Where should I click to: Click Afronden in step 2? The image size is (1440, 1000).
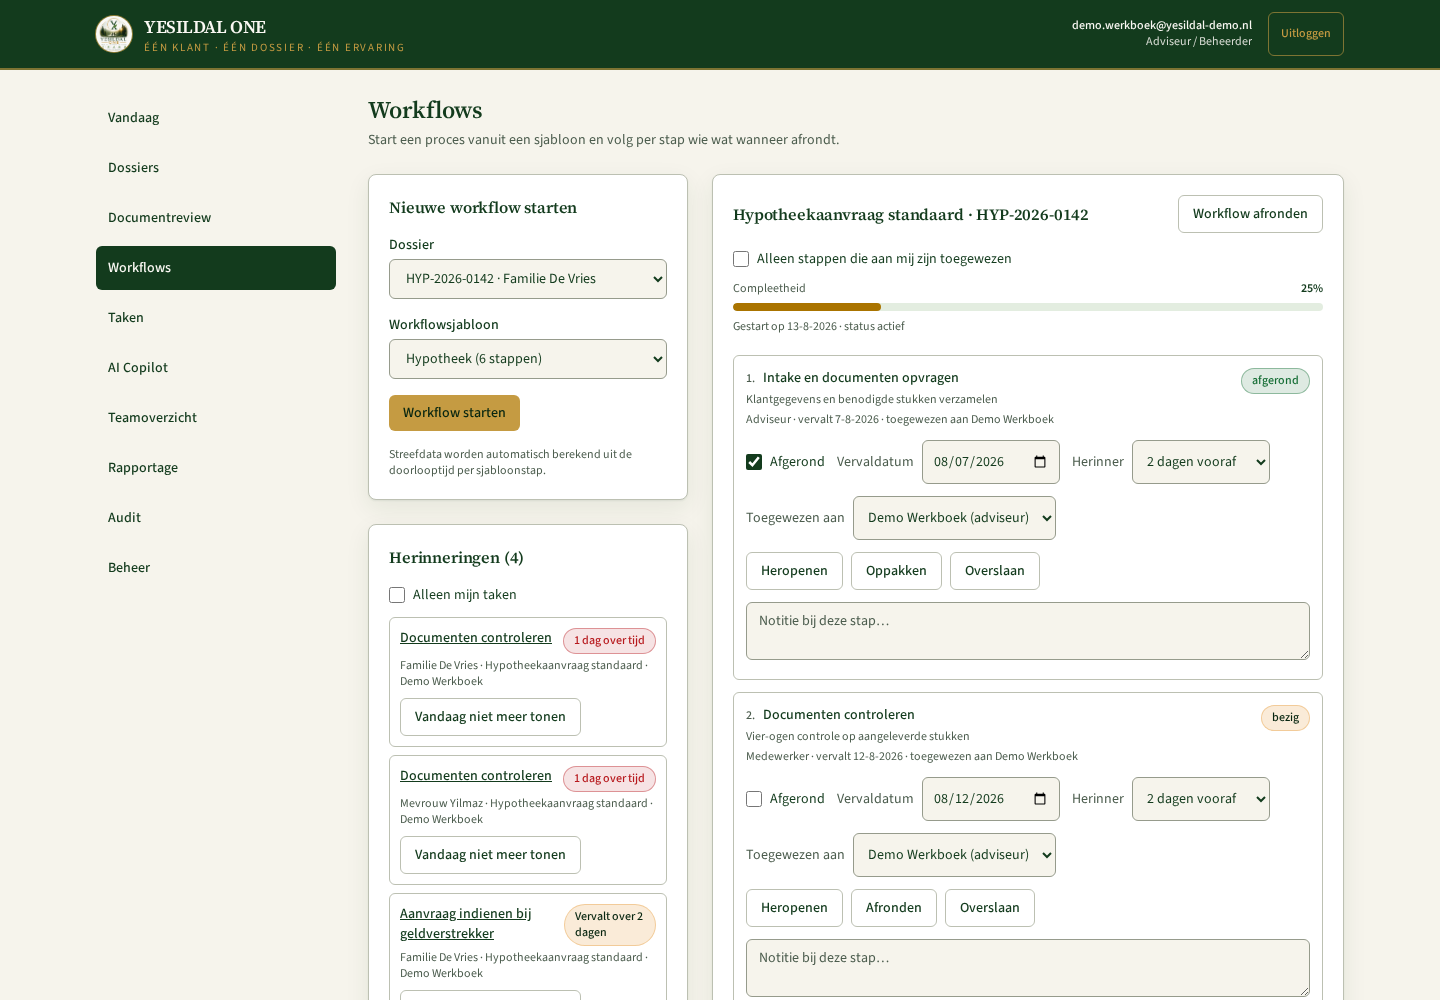tap(893, 908)
